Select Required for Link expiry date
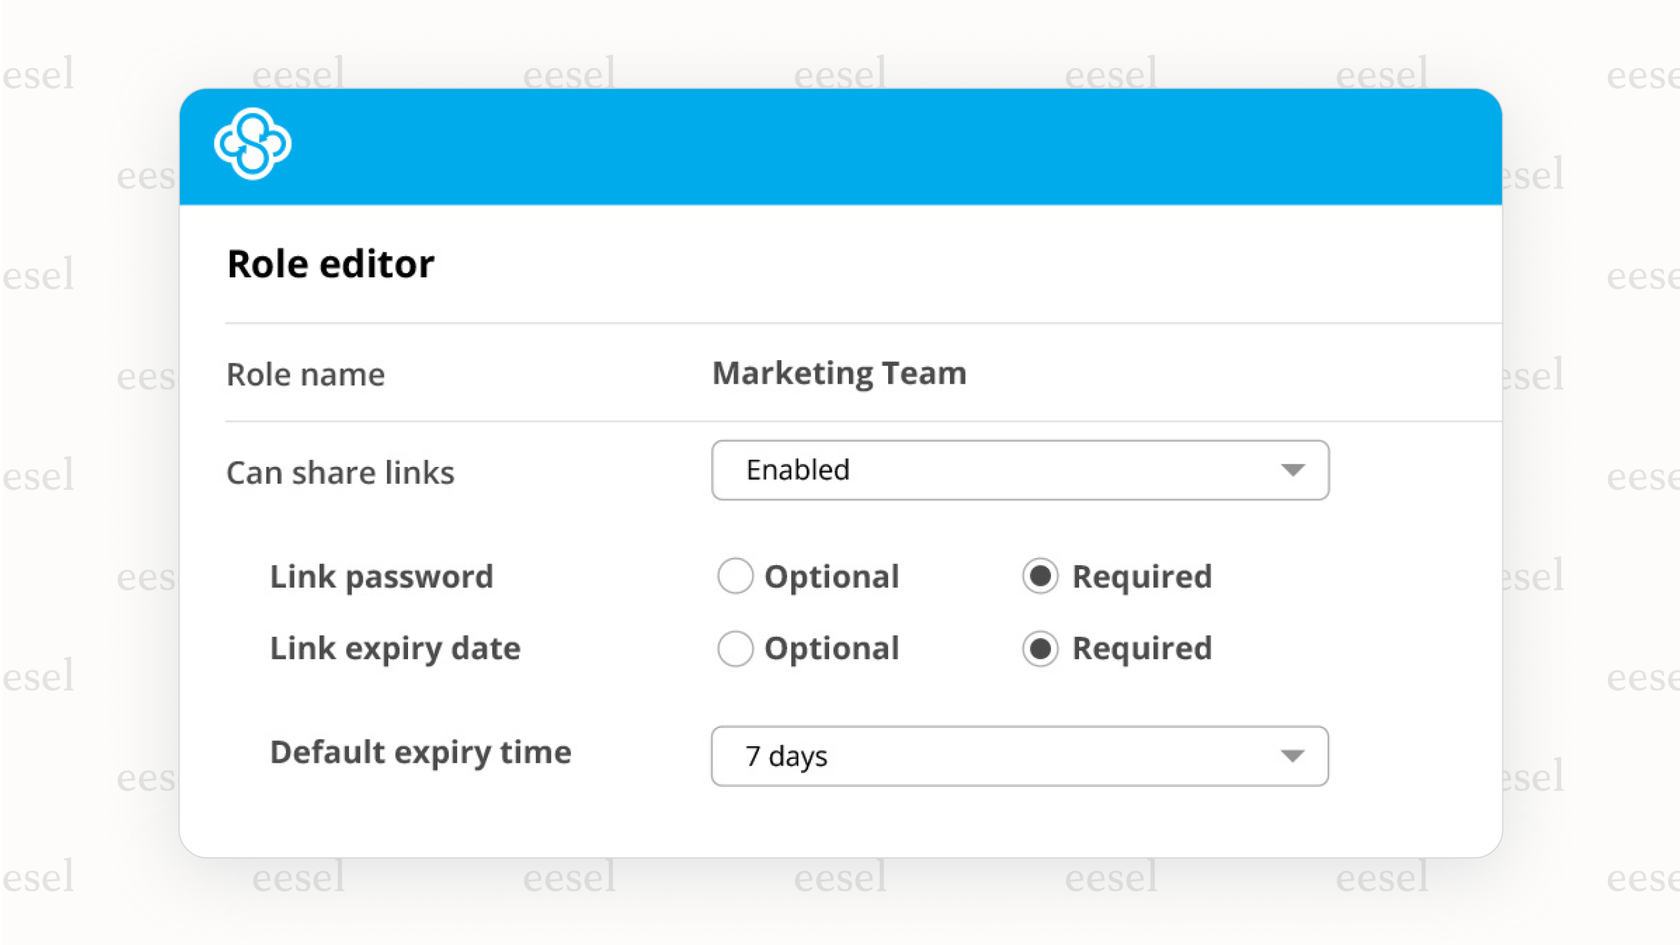This screenshot has height=945, width=1680. (x=1040, y=649)
